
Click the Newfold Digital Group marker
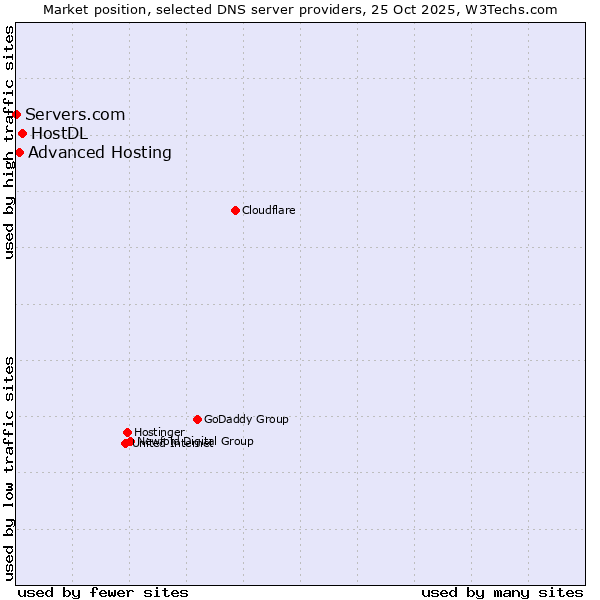pos(131,441)
